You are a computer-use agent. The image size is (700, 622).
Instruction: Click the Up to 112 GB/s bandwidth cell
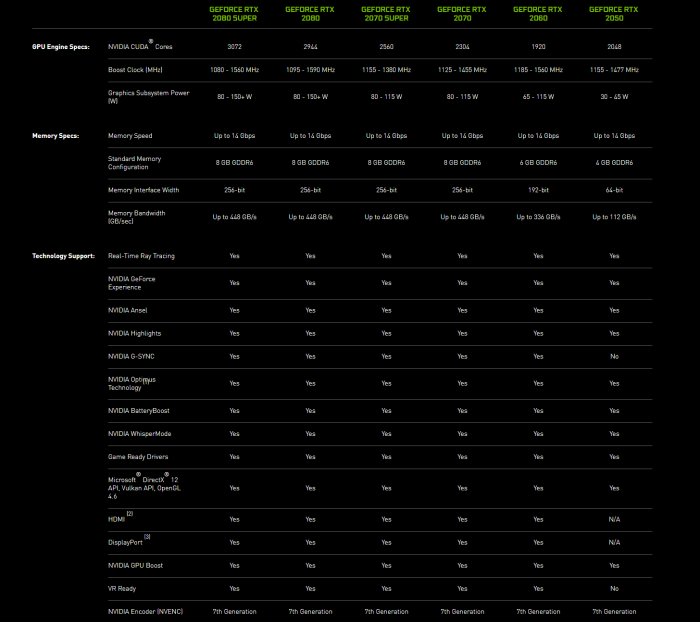coord(614,217)
